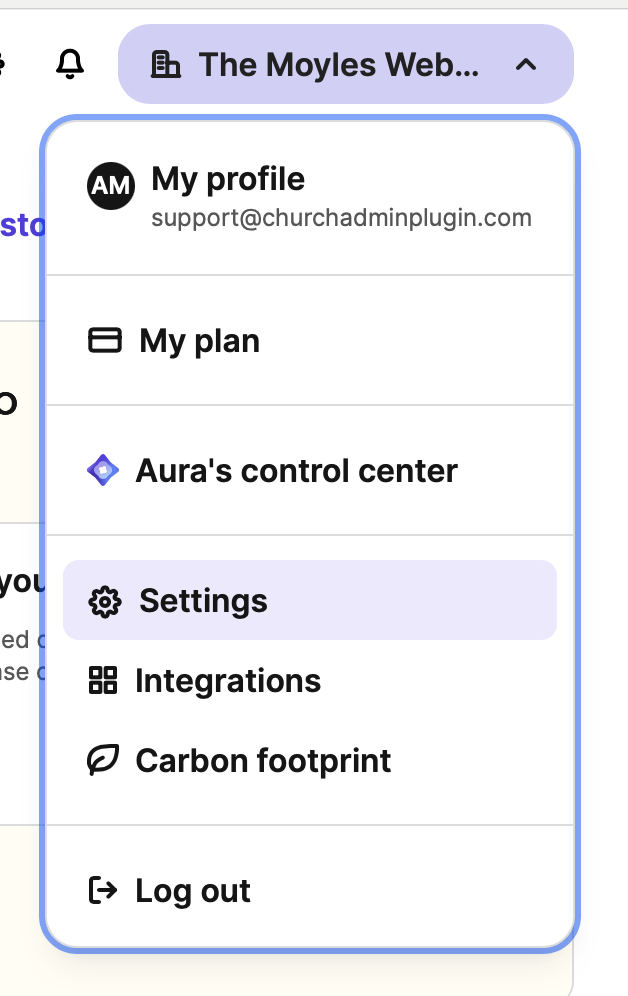Choose Integrations from the menu
The height and width of the screenshot is (996, 628).
(x=228, y=681)
